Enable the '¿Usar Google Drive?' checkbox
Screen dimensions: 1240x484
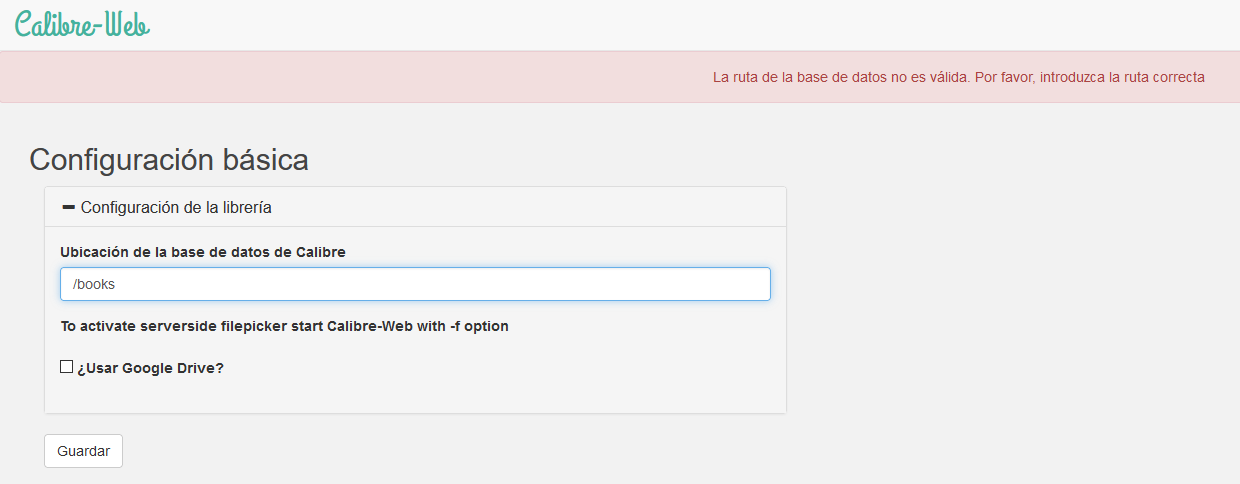pyautogui.click(x=67, y=367)
